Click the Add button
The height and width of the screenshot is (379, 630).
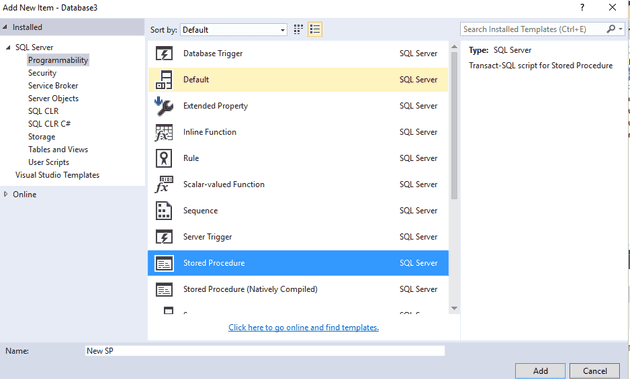(540, 371)
